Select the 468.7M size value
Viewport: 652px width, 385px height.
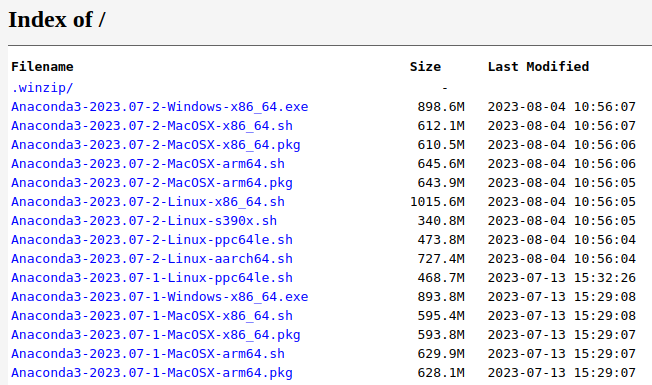coord(441,278)
